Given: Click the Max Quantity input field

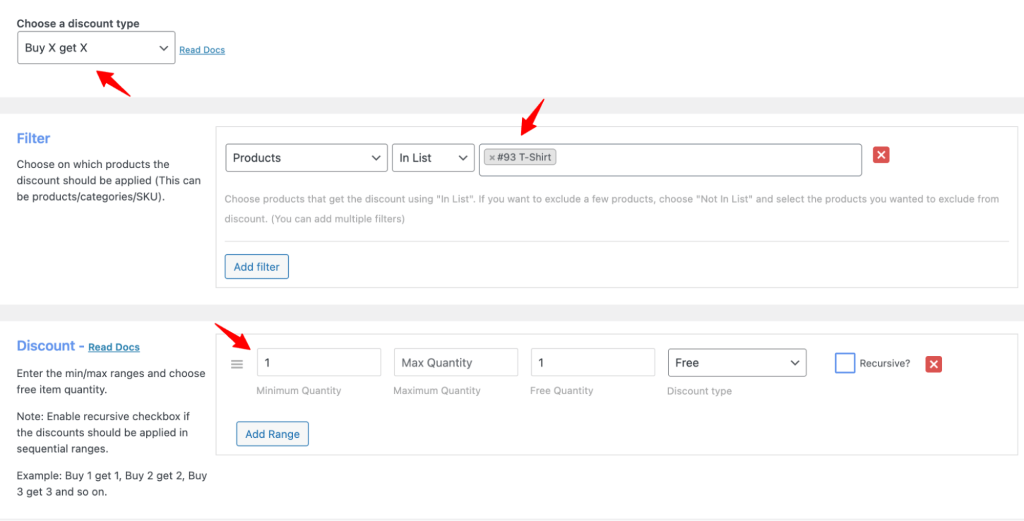Looking at the screenshot, I should [x=456, y=362].
